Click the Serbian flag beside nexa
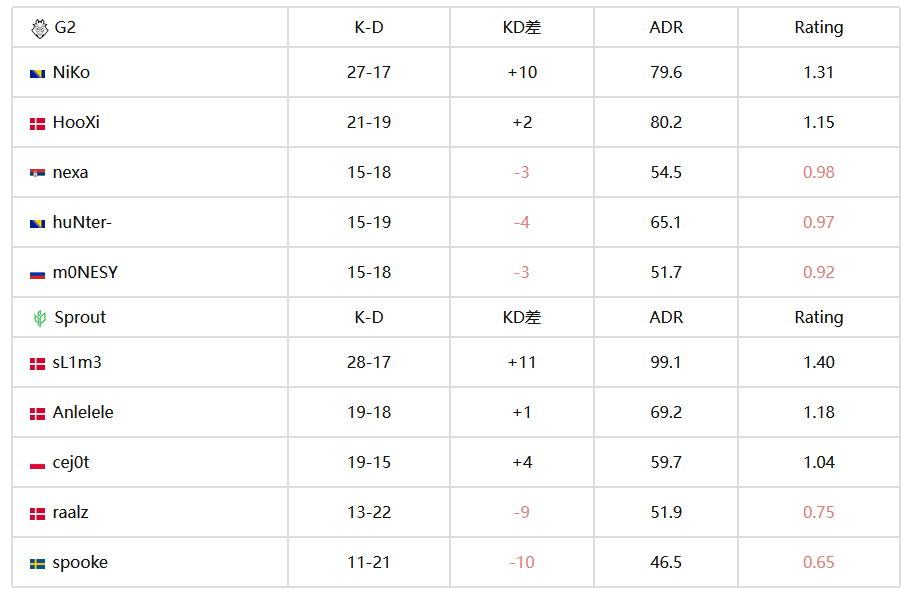The height and width of the screenshot is (601, 910). coord(37,173)
